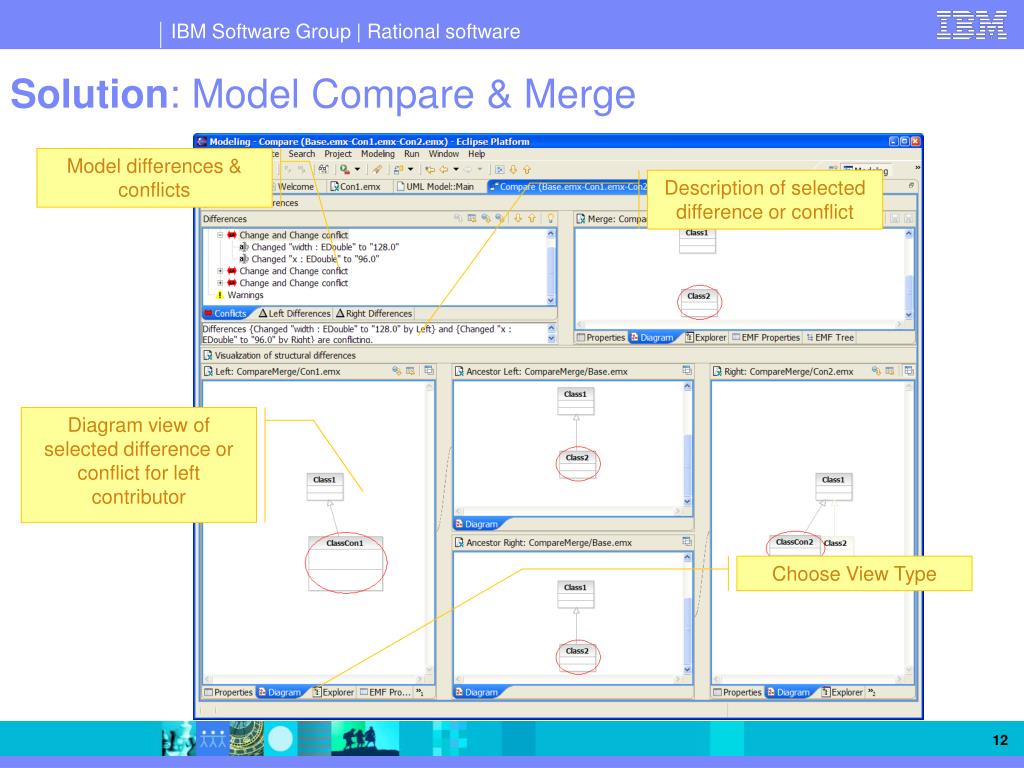Select ClassCon1 class in Left diagram
The width and height of the screenshot is (1024, 768).
point(345,564)
